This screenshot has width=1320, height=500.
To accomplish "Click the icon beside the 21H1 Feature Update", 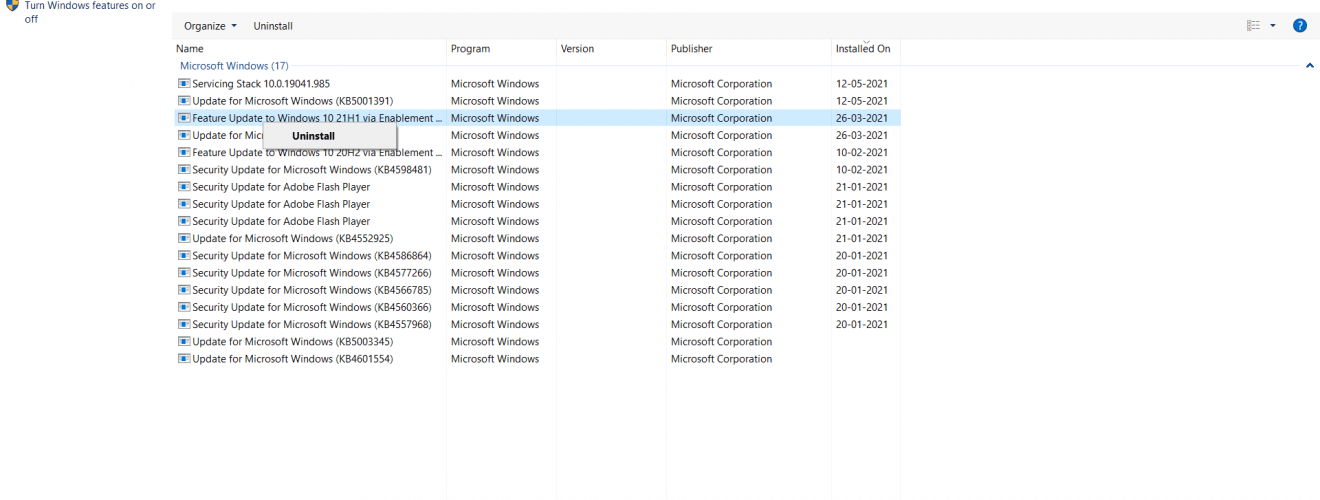I will 184,118.
